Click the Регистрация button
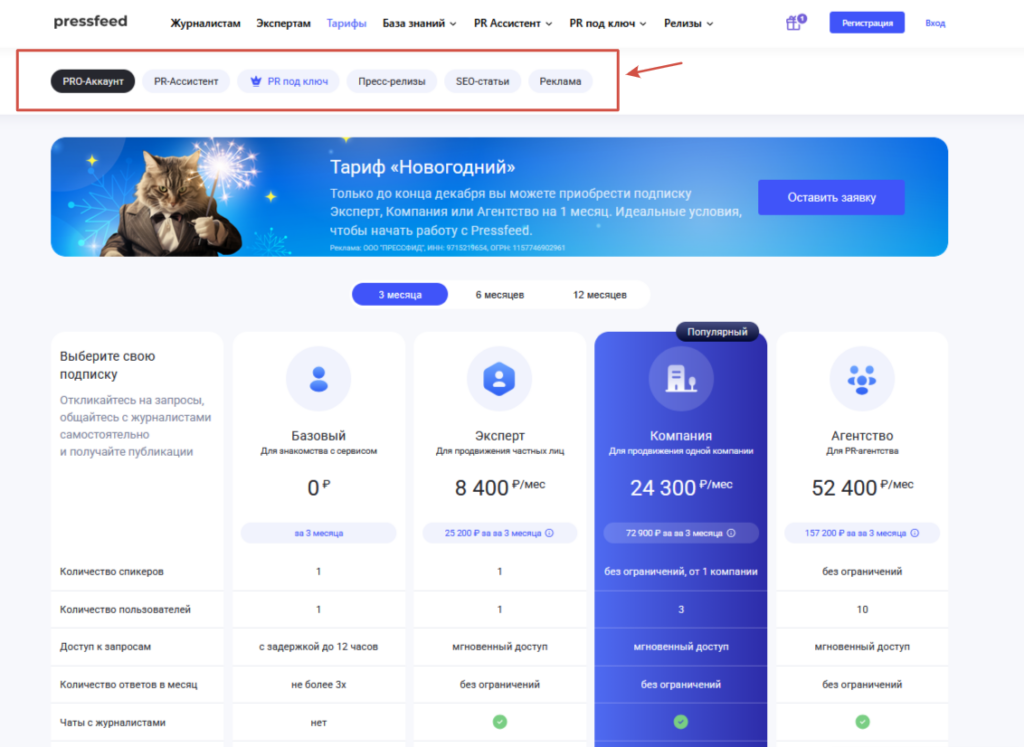The image size is (1024, 747). [x=867, y=23]
